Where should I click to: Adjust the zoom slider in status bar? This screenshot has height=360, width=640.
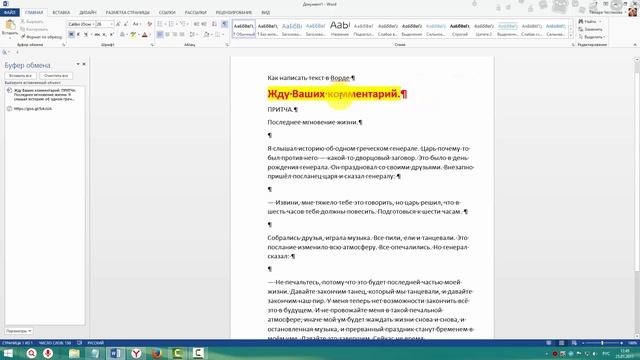point(602,343)
